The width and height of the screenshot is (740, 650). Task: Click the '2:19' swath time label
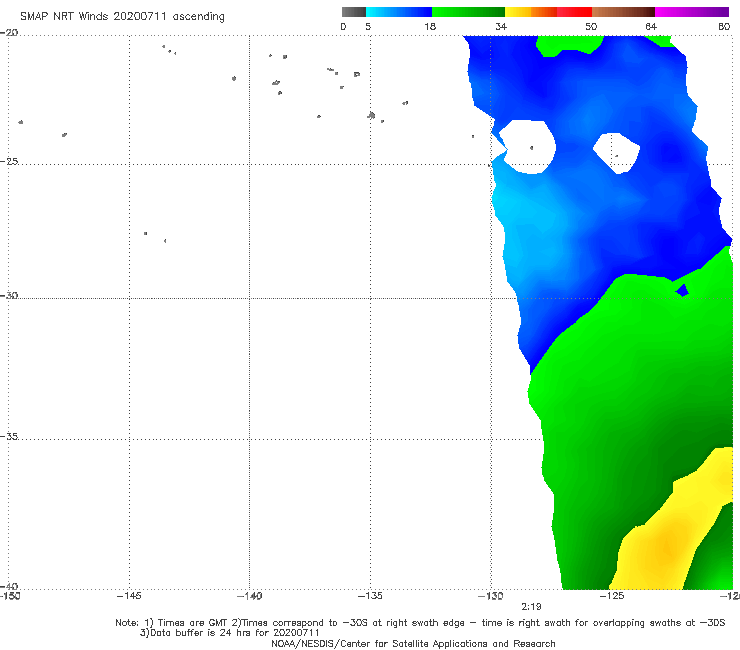531,607
